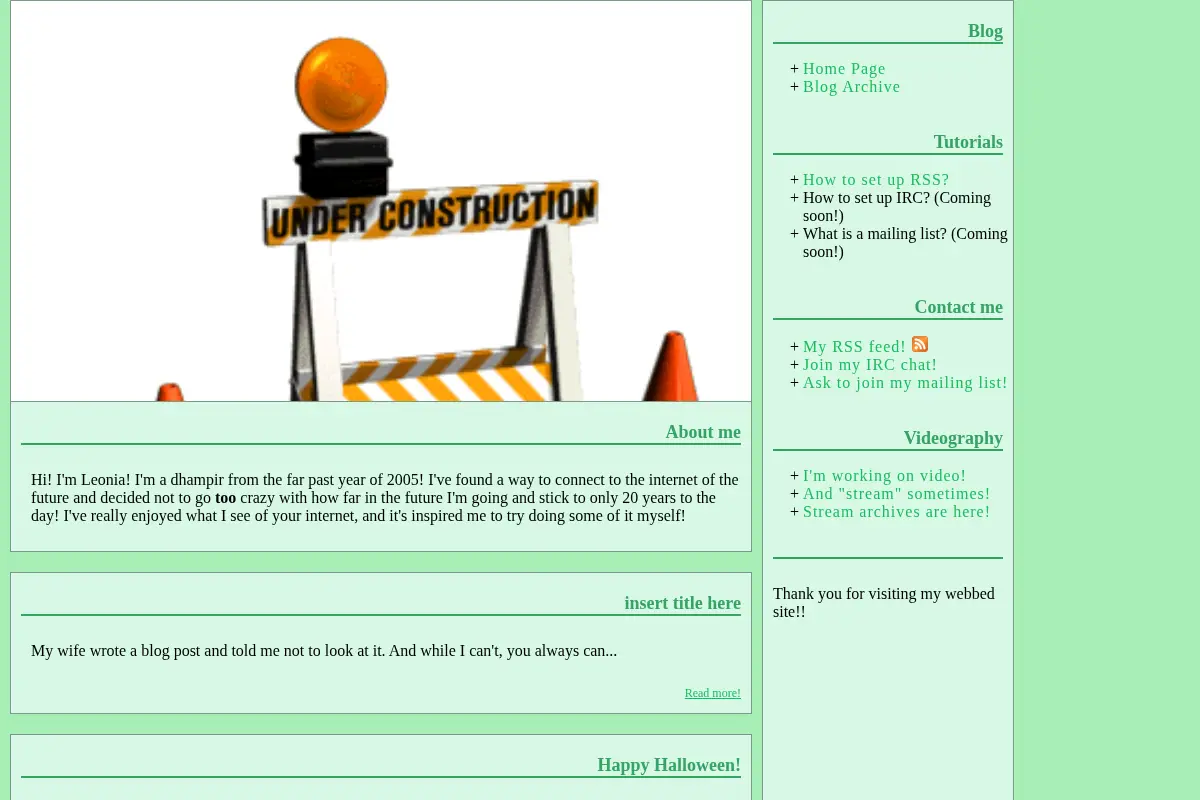Click the orange RSS feed icon
Image resolution: width=1200 pixels, height=800 pixels.
pyautogui.click(x=920, y=344)
